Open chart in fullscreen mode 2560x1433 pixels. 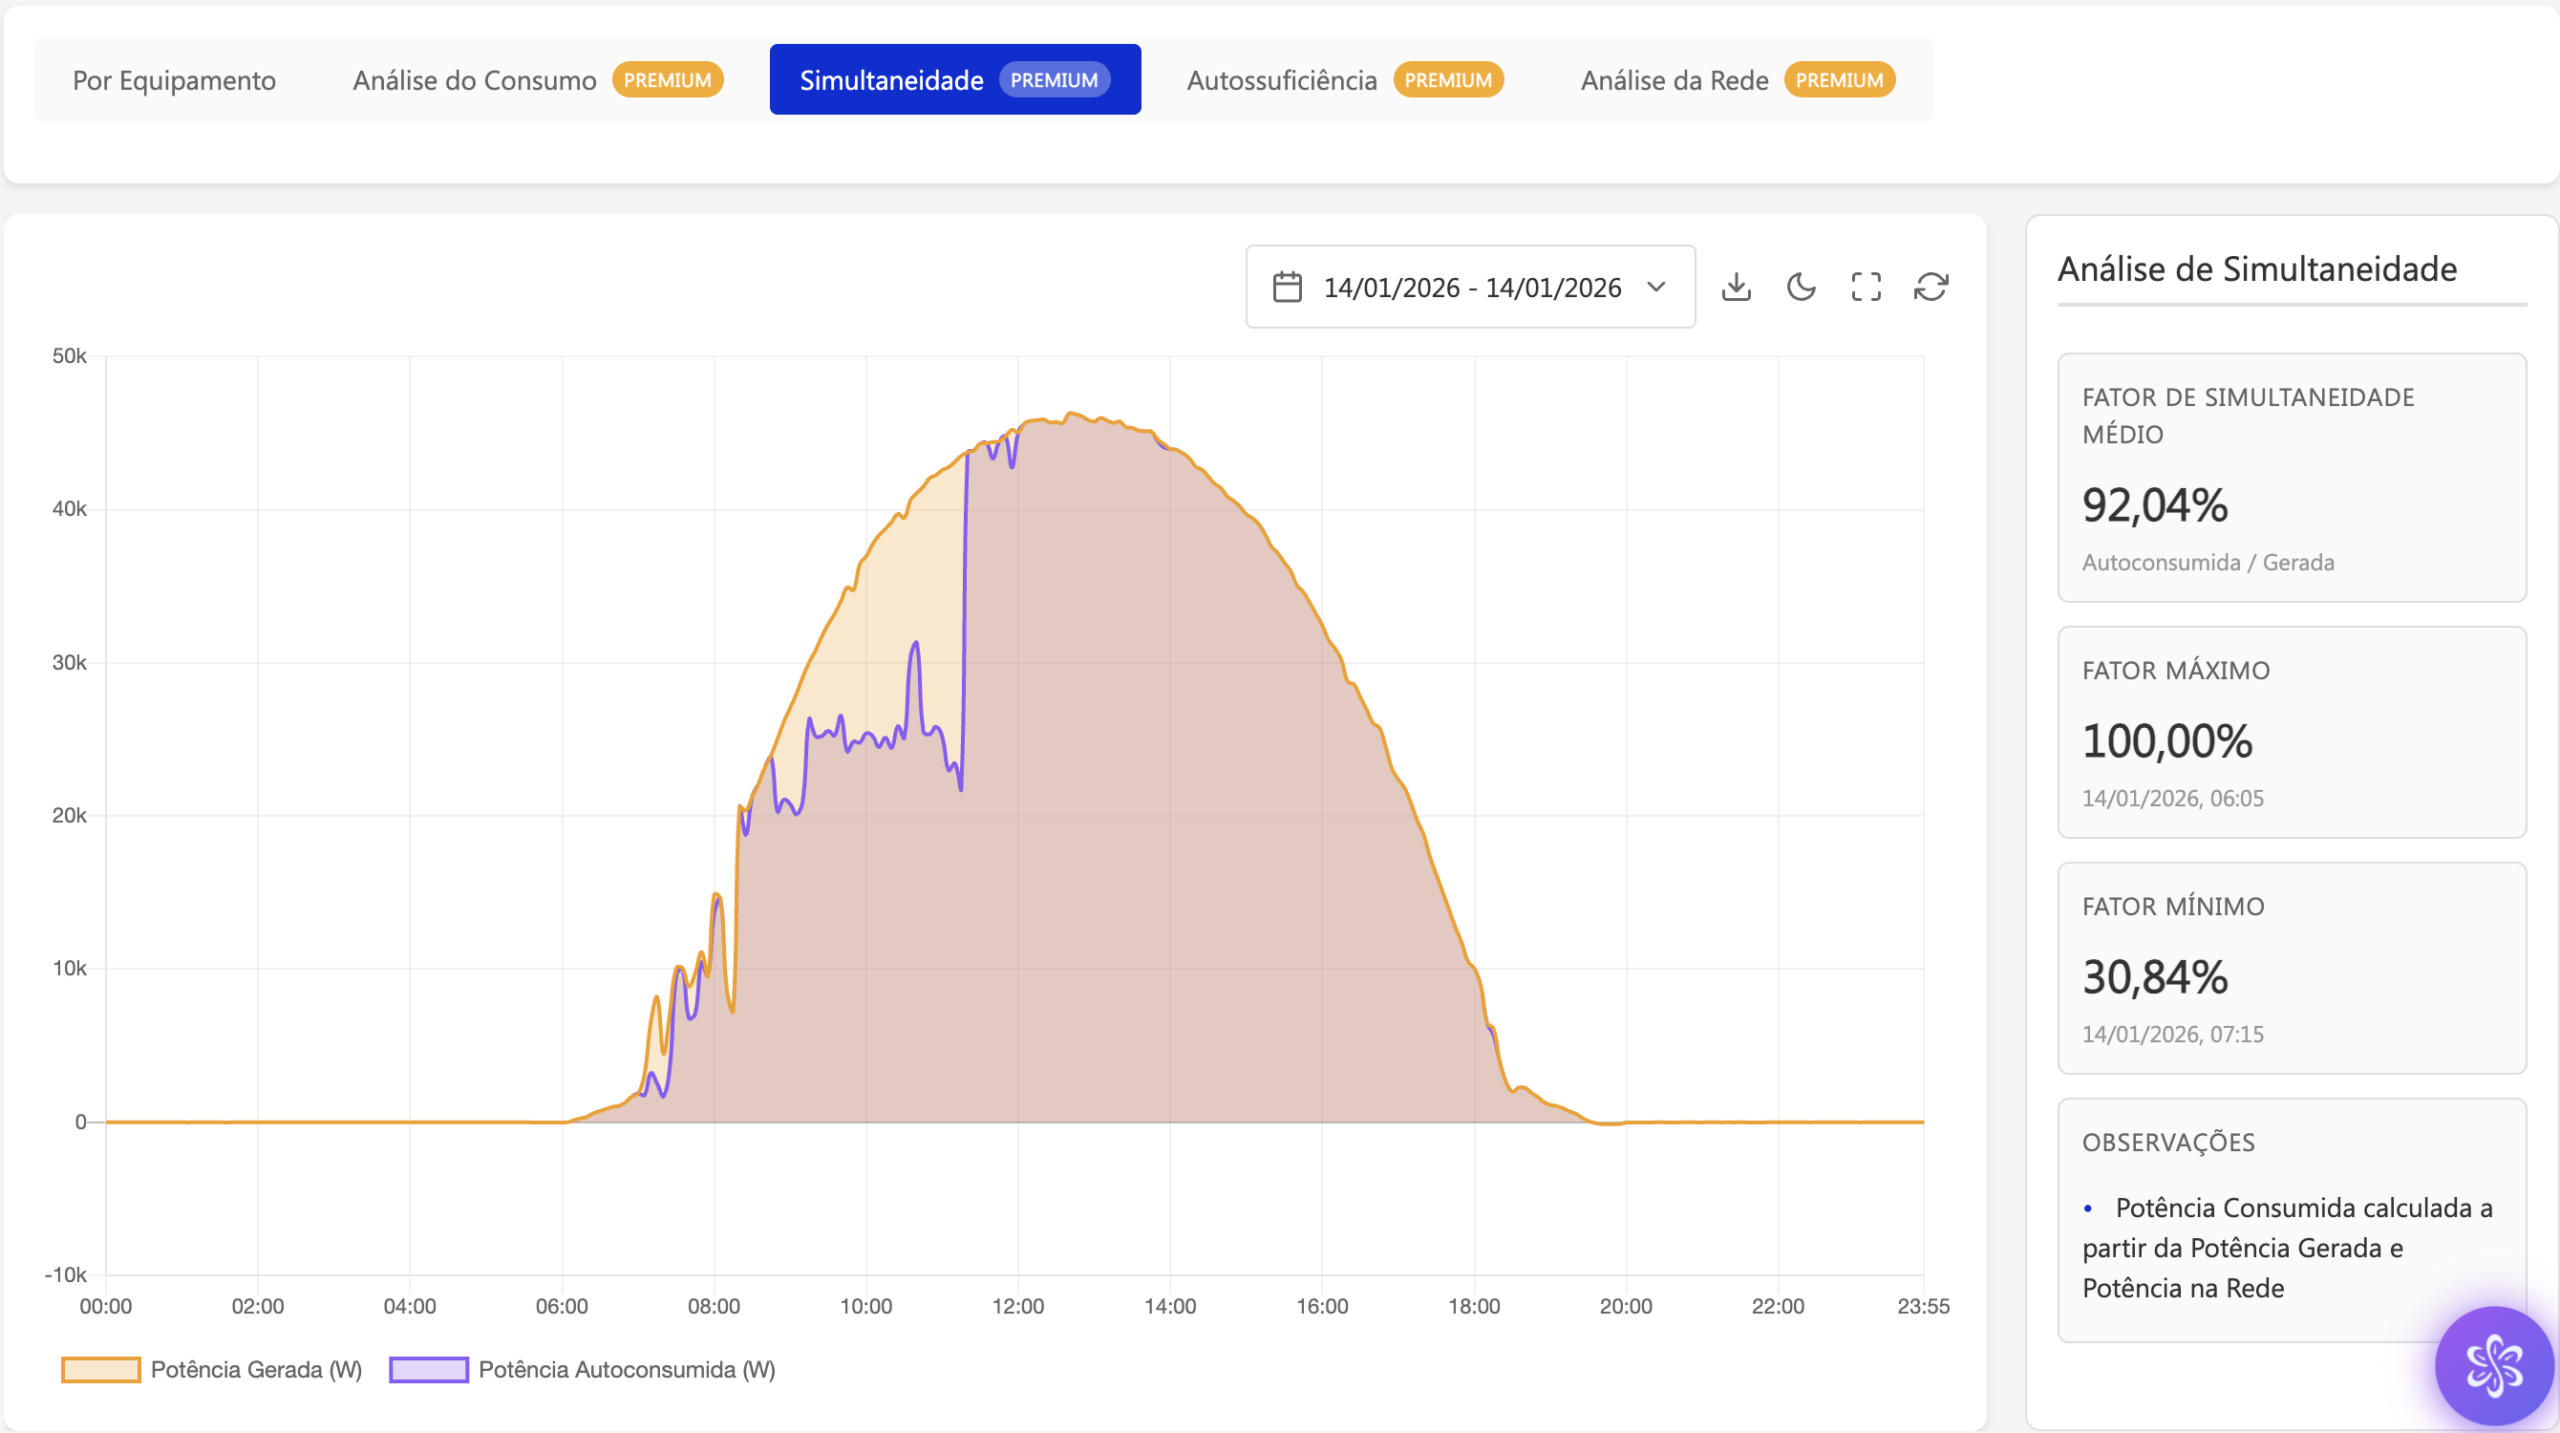point(1866,287)
